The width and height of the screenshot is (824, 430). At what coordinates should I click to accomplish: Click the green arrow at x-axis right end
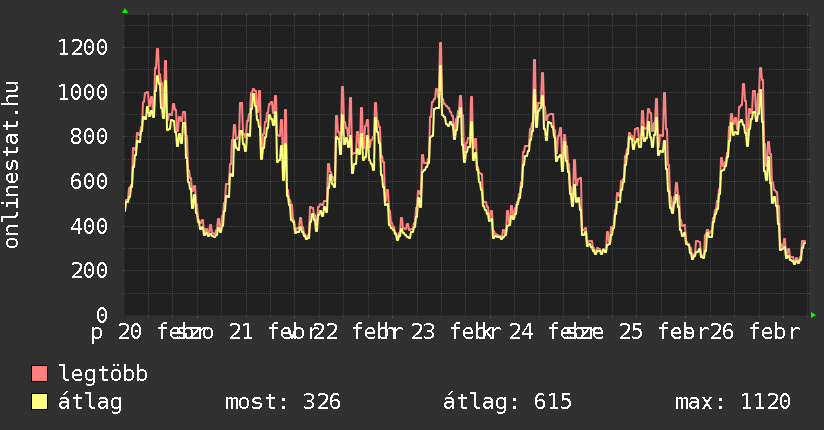[813, 315]
